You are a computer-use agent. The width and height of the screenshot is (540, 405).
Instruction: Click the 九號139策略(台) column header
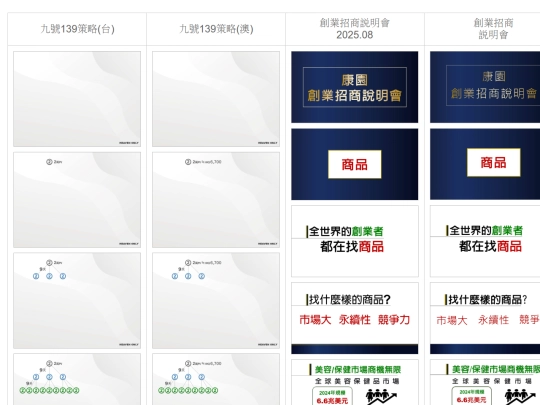[77, 29]
